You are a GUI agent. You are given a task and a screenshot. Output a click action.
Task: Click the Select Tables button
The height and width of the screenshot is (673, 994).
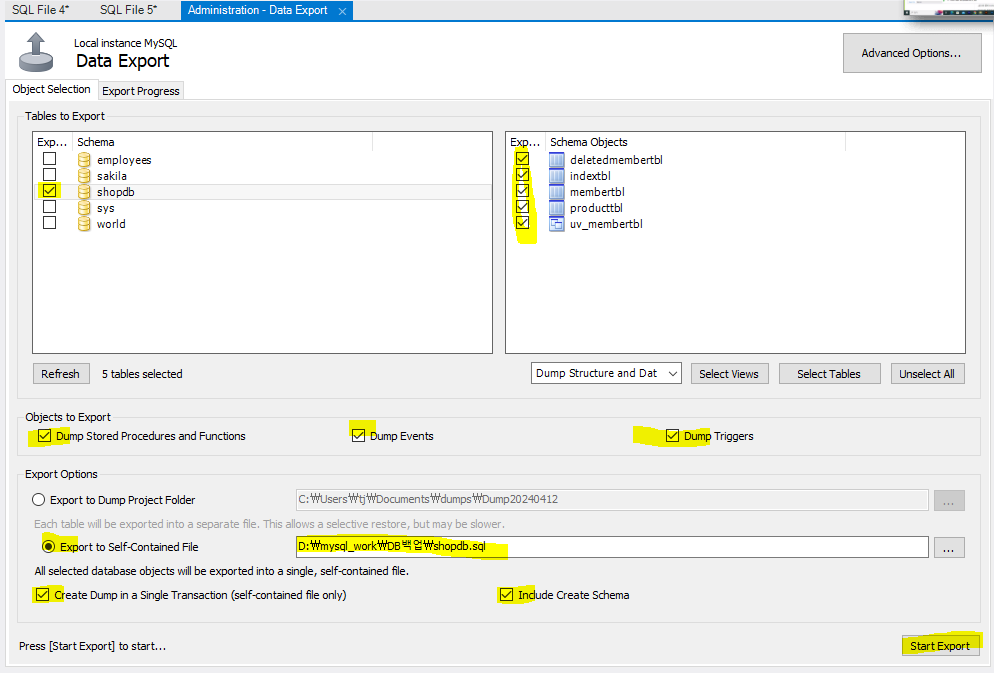pyautogui.click(x=829, y=374)
